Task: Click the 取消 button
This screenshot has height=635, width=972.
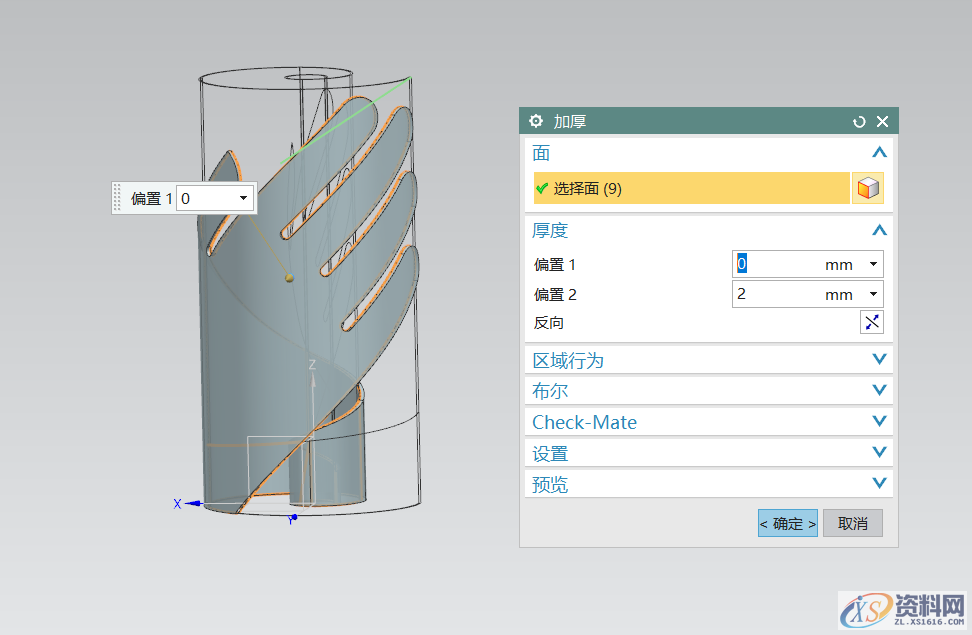Action: (x=852, y=523)
